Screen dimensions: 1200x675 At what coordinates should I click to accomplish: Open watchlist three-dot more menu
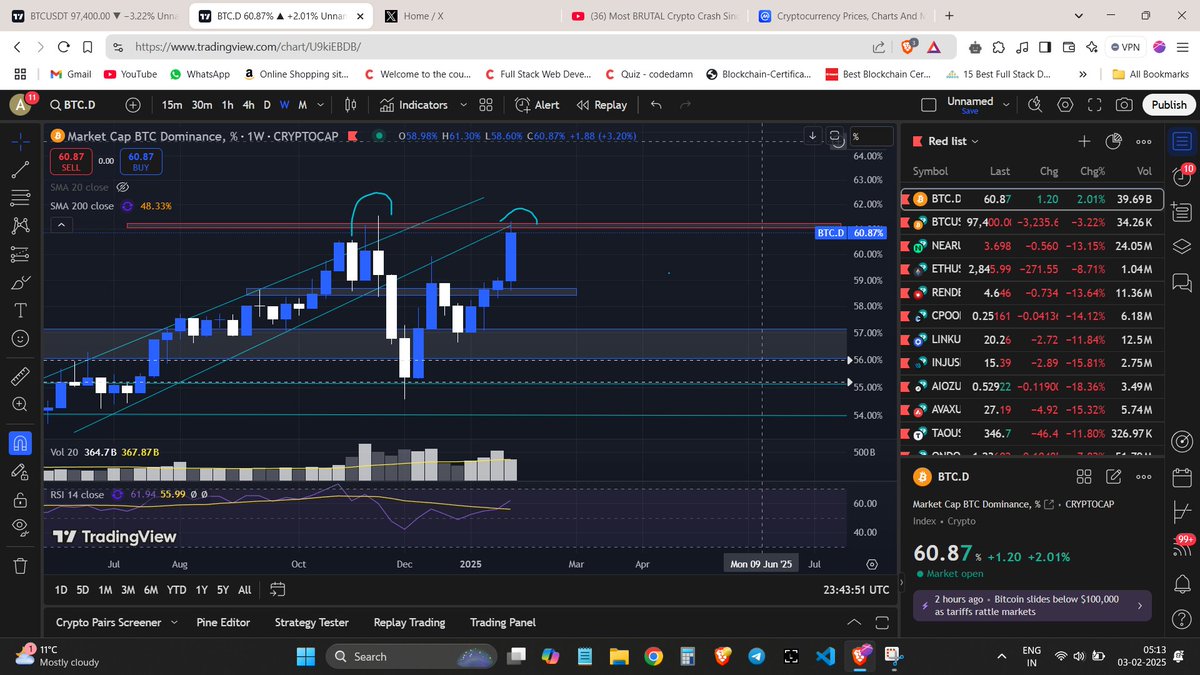point(1144,141)
